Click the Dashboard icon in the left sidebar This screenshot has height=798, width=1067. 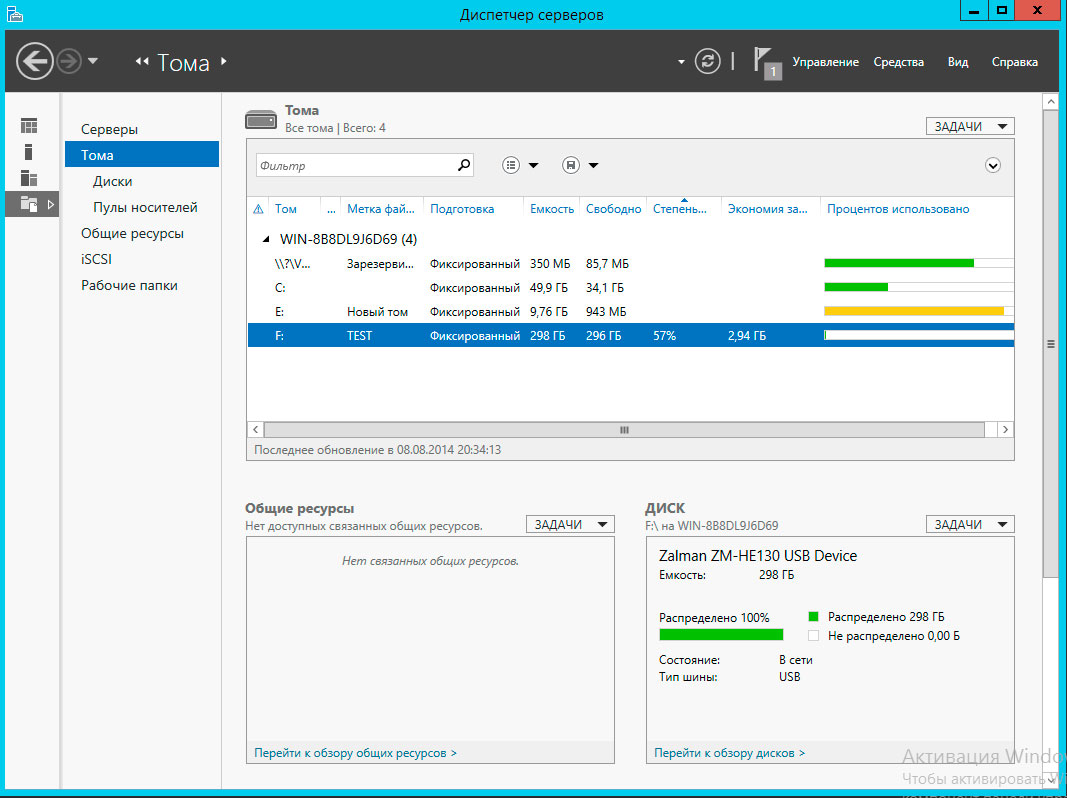29,126
